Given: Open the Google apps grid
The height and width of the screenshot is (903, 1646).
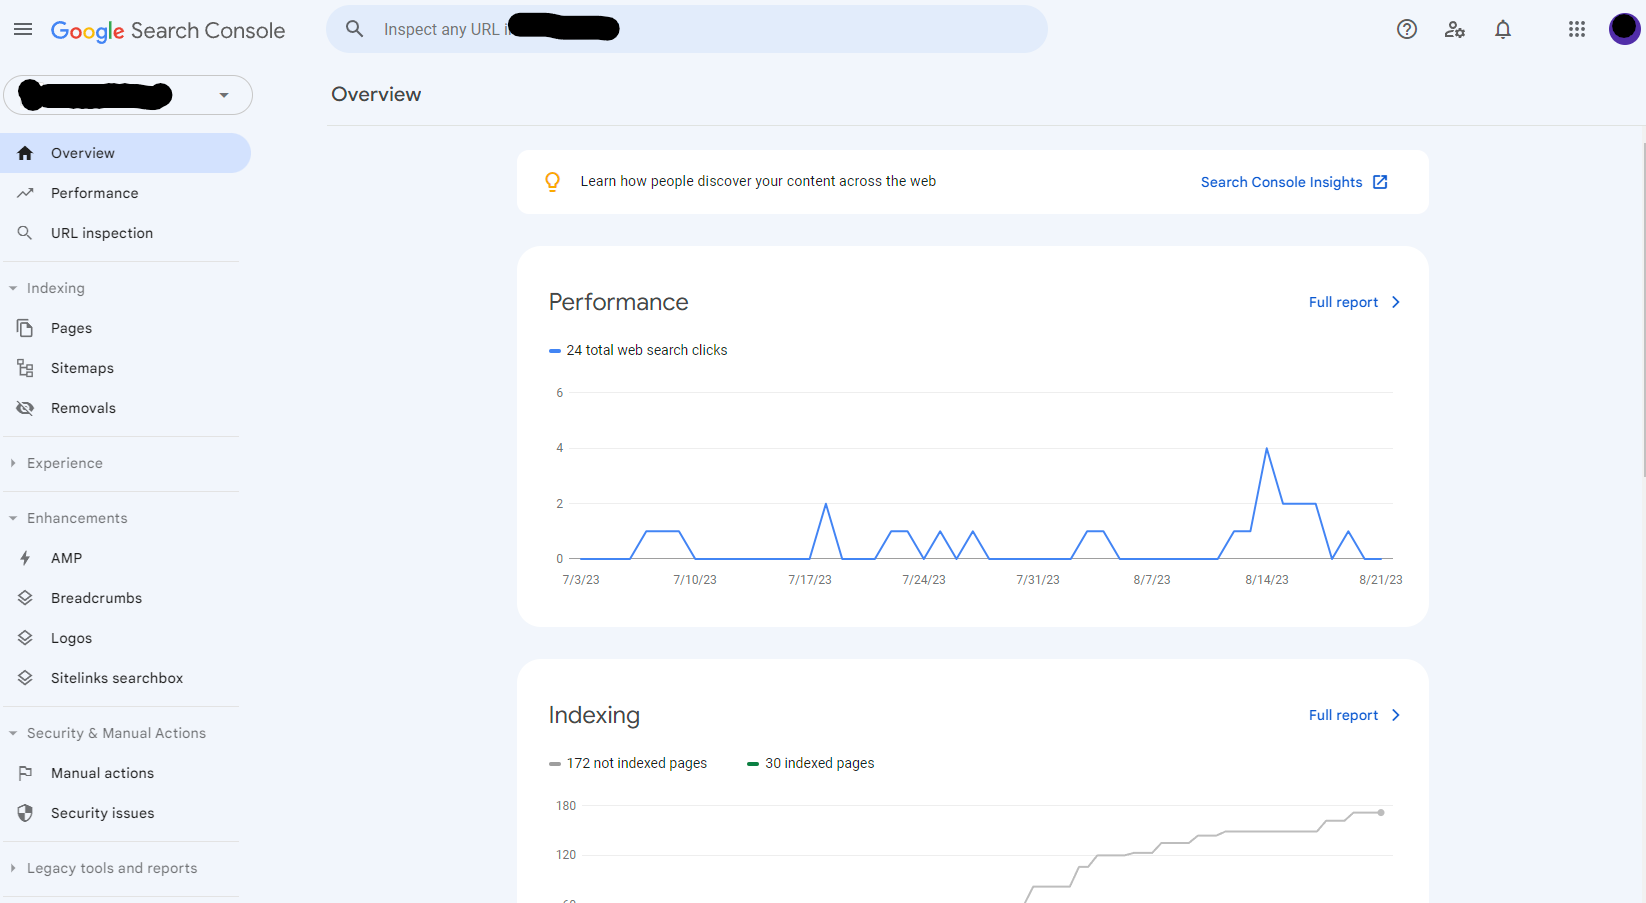Looking at the screenshot, I should click(1577, 29).
